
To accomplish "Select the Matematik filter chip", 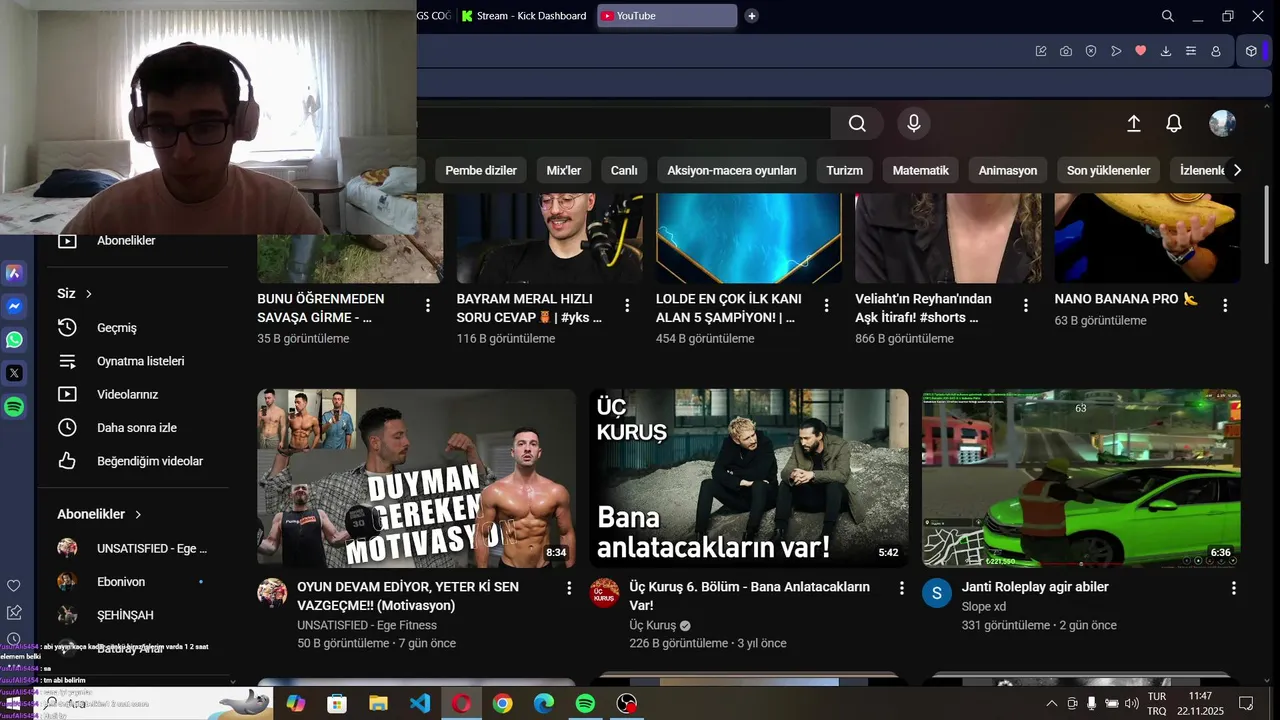I will [921, 170].
